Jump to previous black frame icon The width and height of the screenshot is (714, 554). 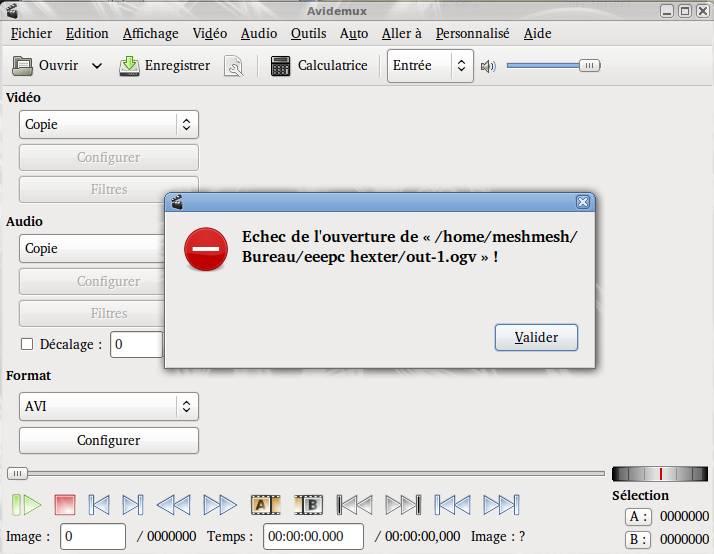(355, 505)
